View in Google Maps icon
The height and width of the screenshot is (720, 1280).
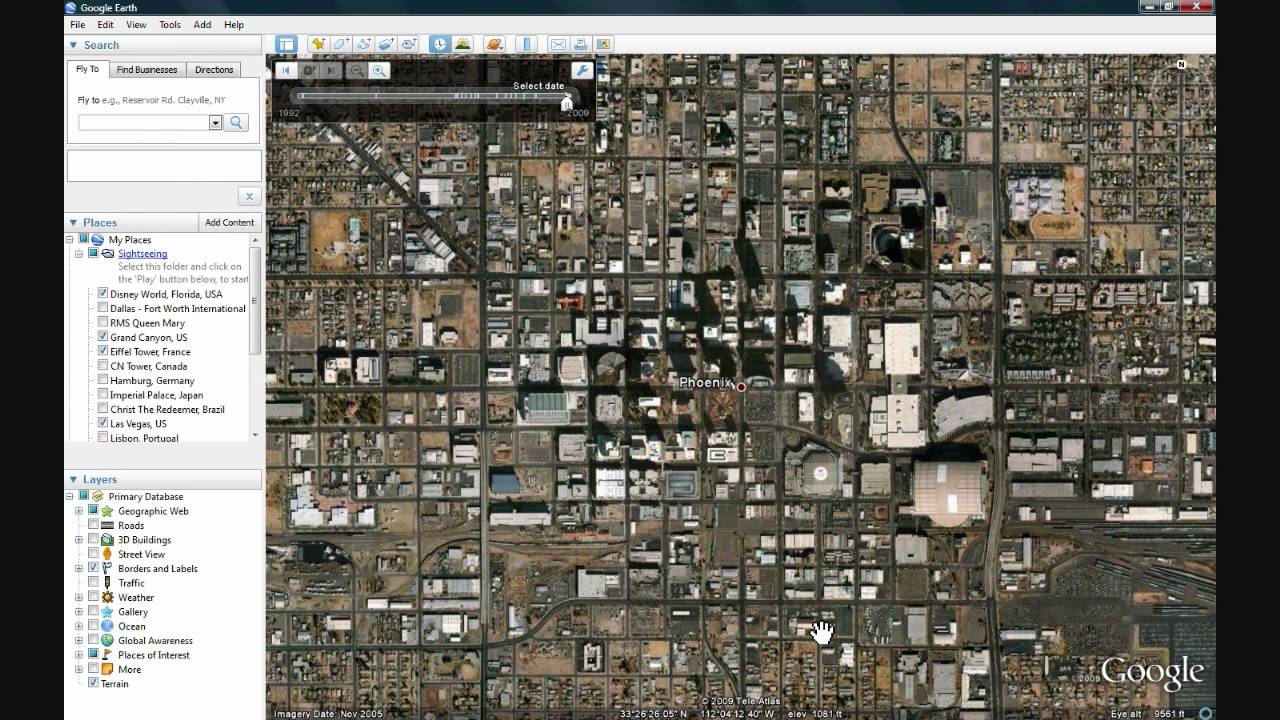click(x=603, y=44)
